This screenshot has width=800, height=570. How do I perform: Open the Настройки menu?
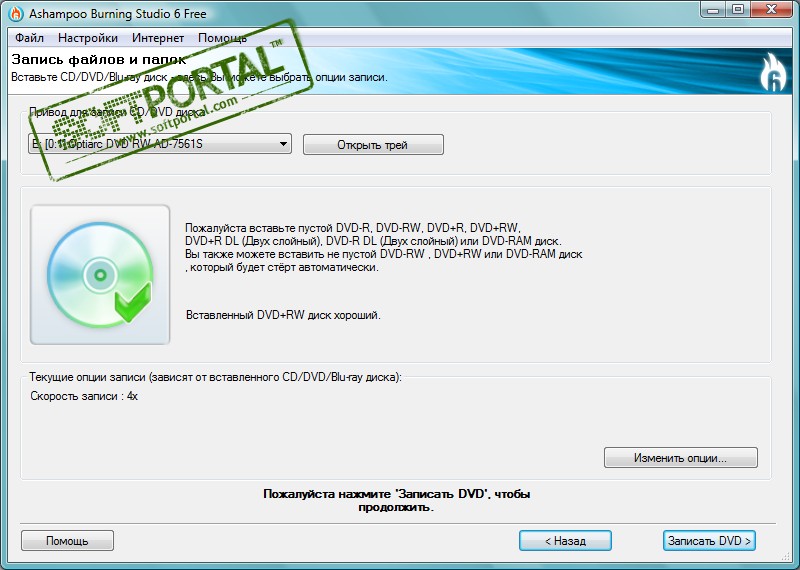88,38
